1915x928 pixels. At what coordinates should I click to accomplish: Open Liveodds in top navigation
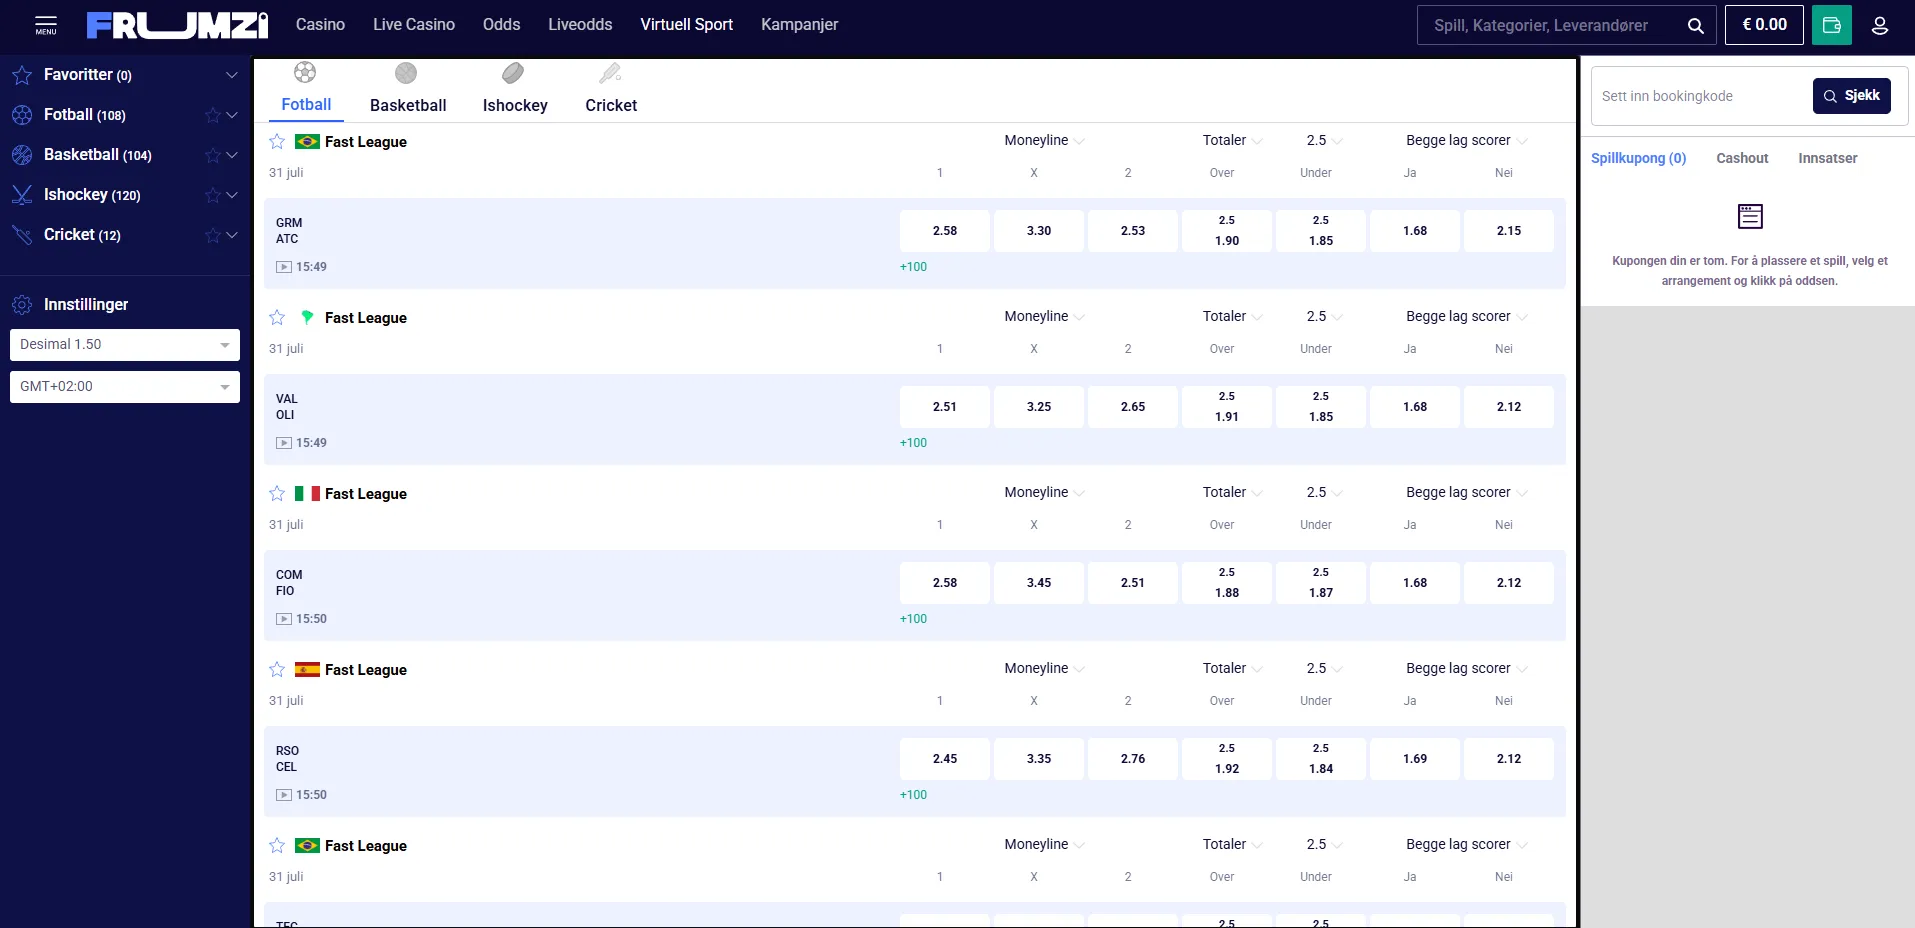(x=580, y=25)
